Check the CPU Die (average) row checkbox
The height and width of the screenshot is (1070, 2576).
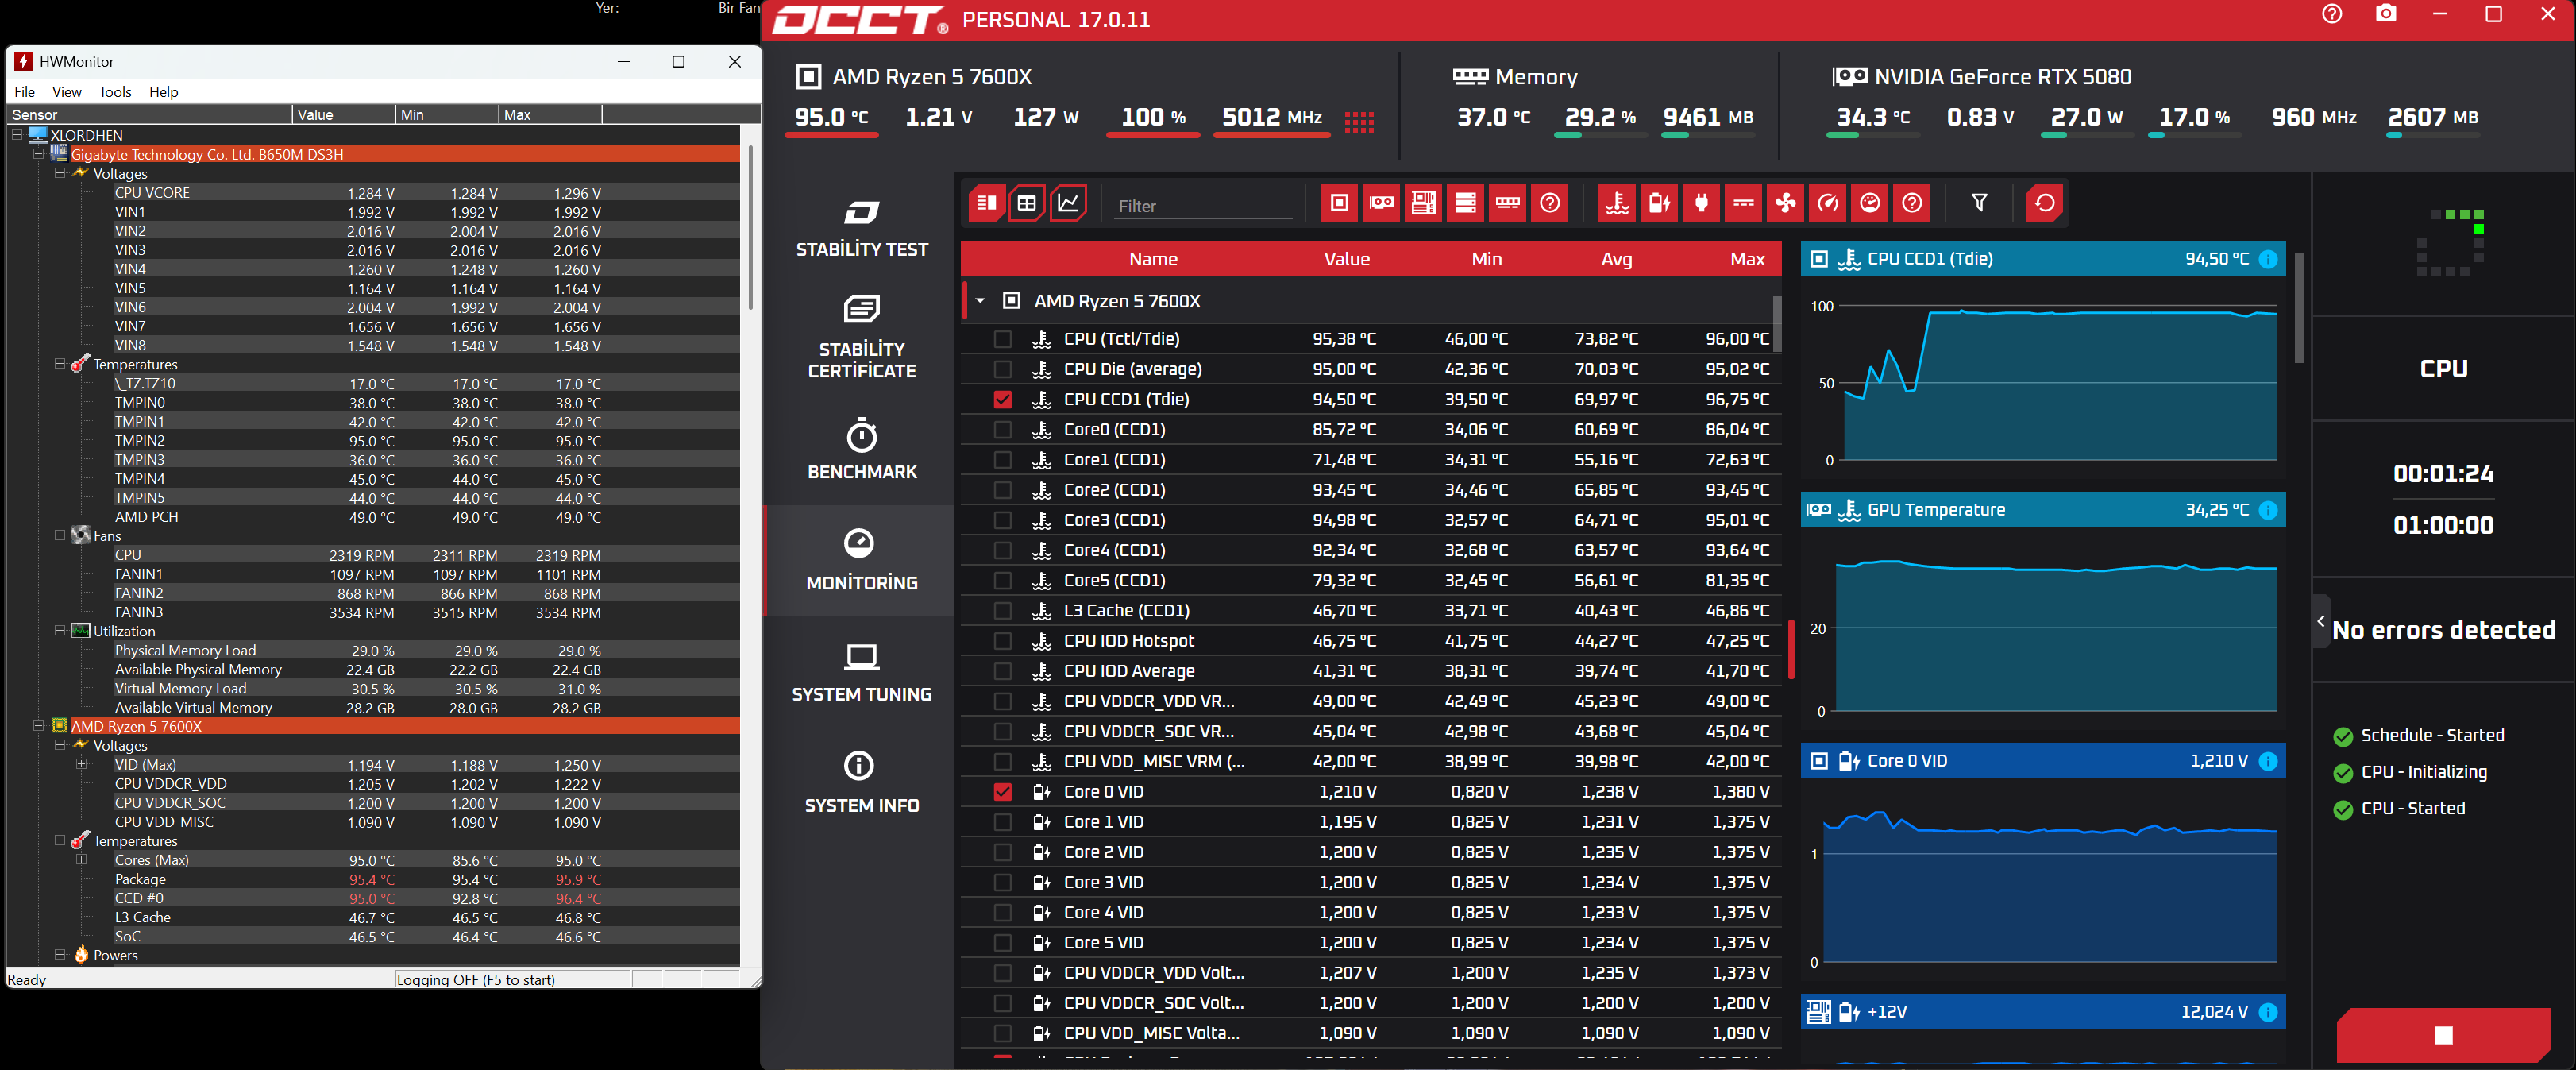coord(1002,369)
